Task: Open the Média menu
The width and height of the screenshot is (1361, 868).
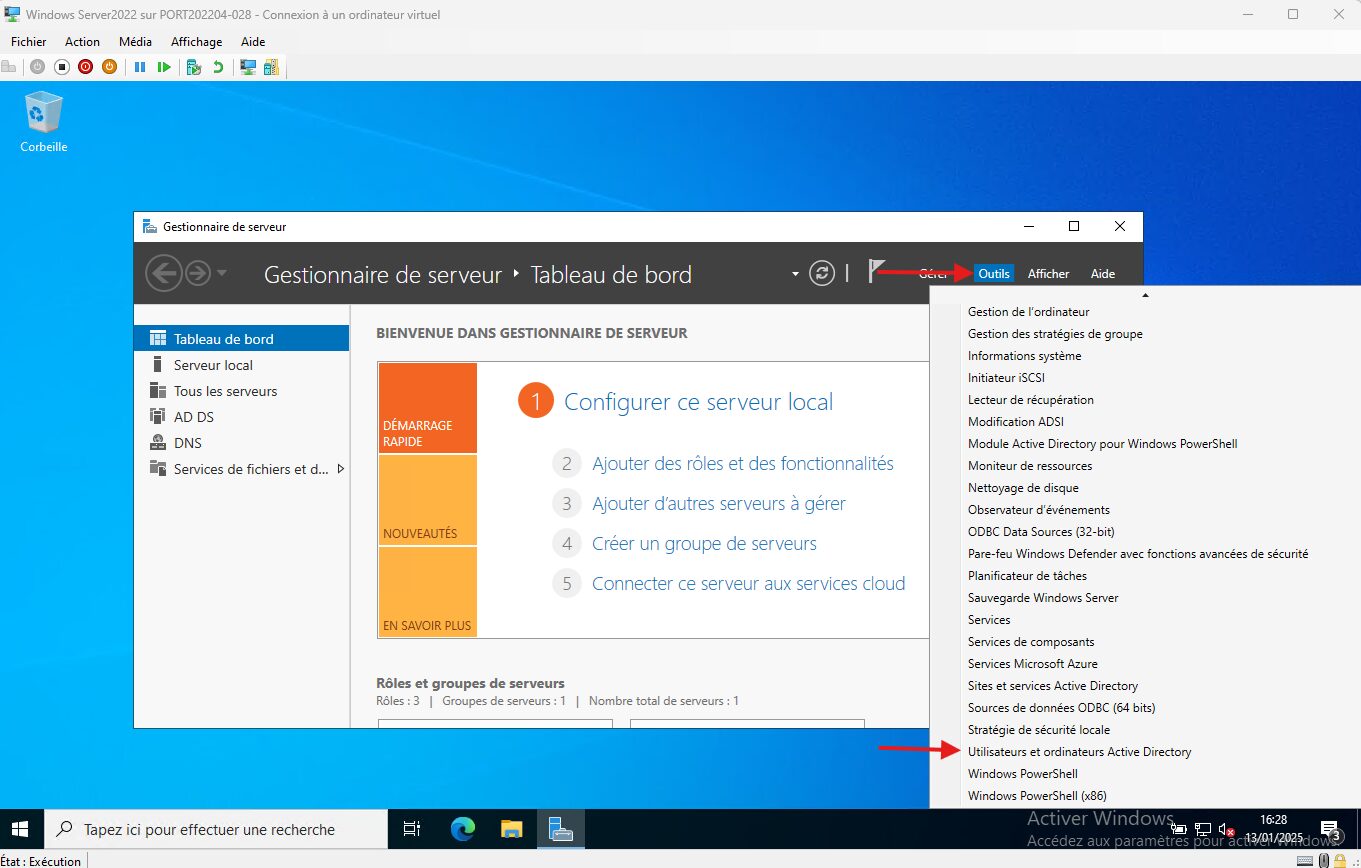Action: click(x=135, y=42)
